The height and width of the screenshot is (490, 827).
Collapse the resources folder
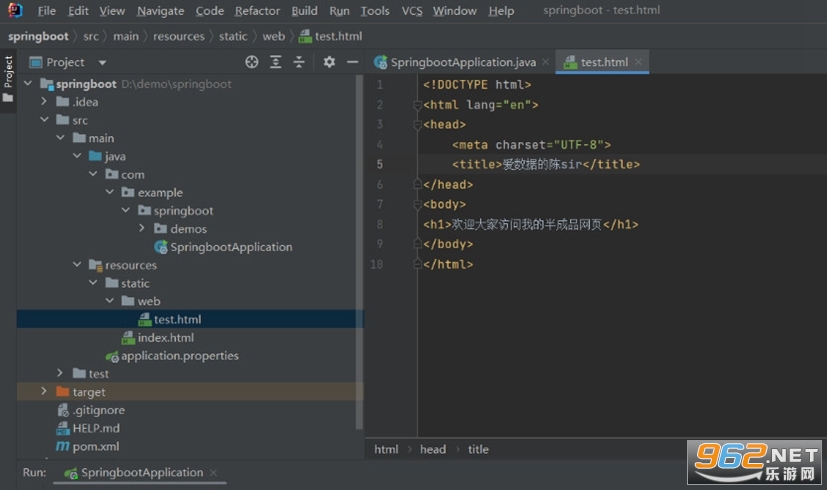(x=77, y=264)
